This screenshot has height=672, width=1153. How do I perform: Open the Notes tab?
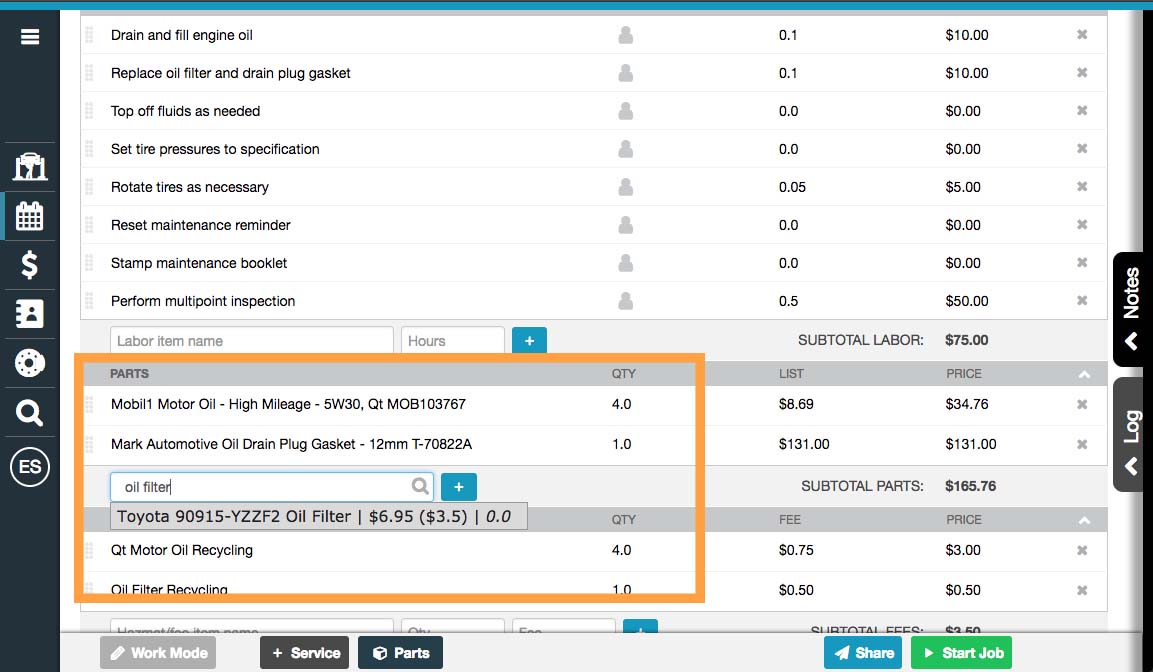coord(1133,310)
